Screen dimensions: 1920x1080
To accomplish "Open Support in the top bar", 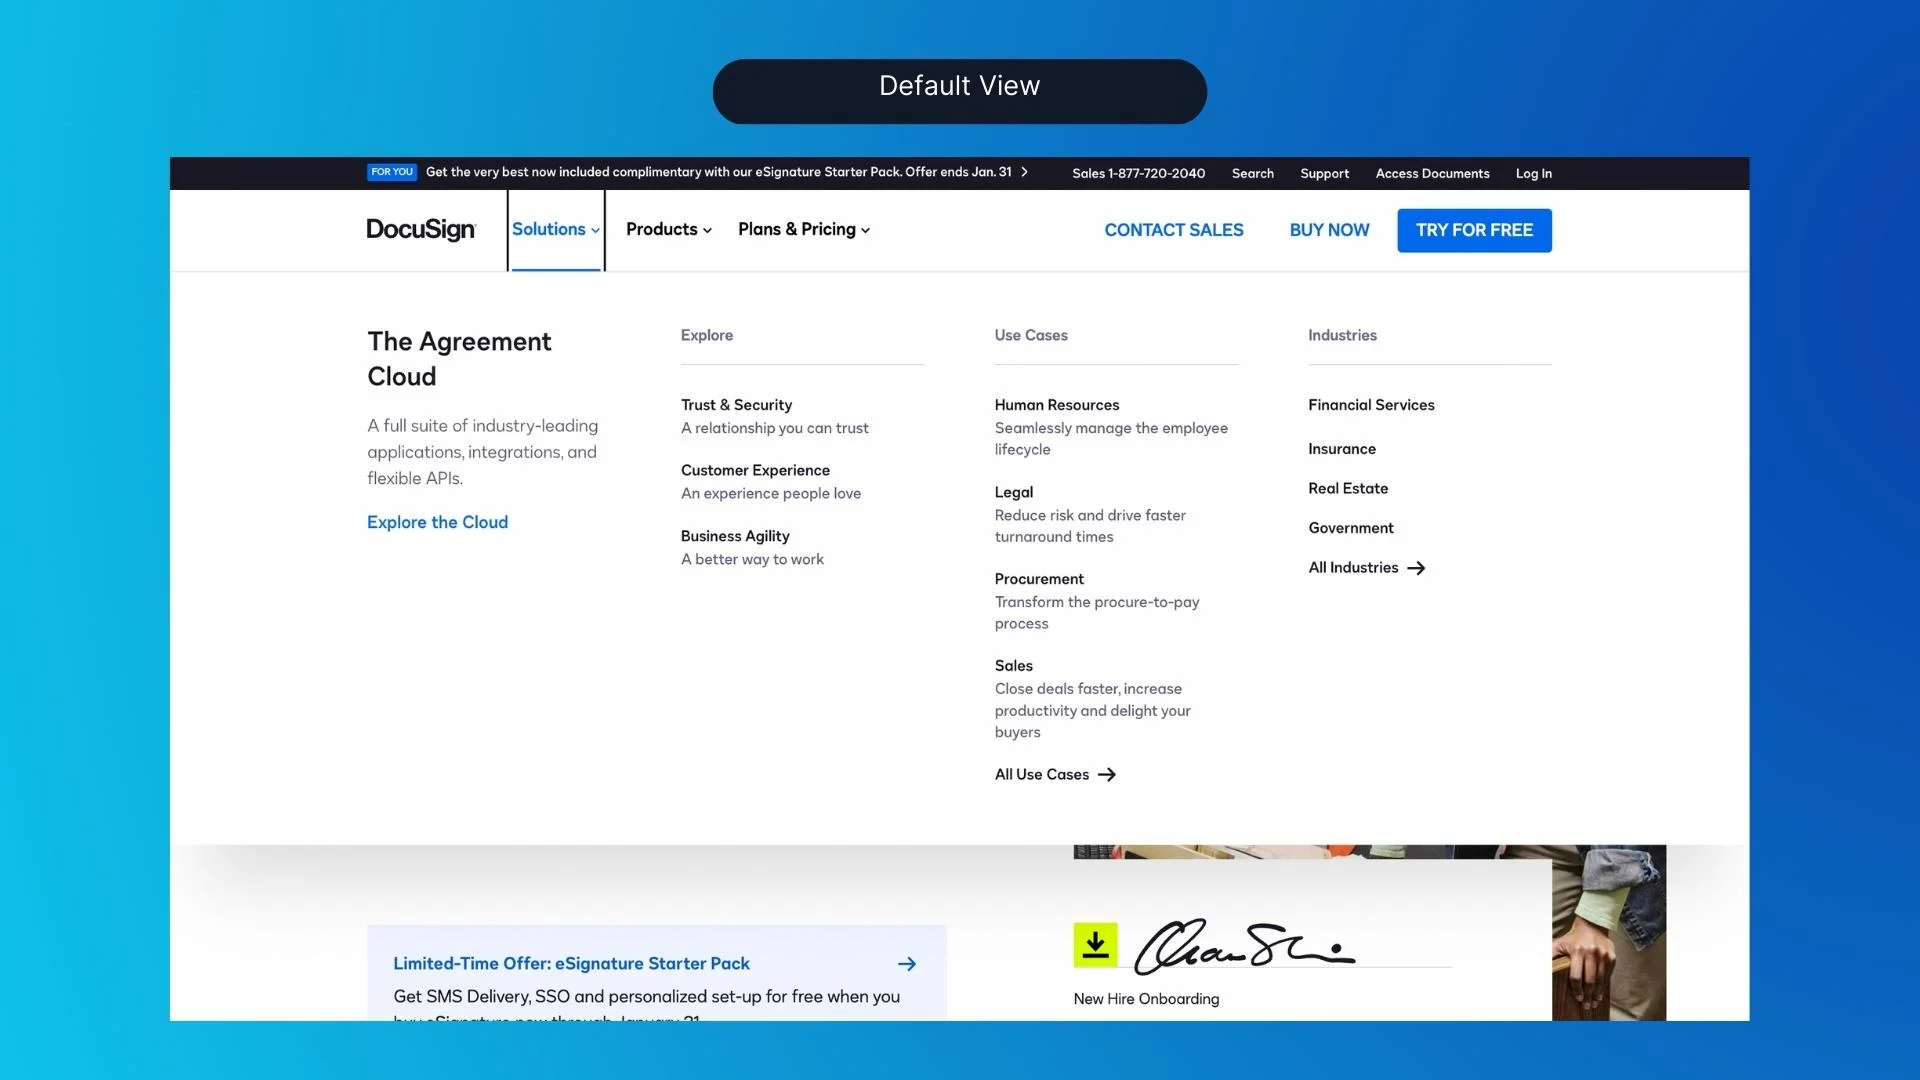I will 1325,173.
